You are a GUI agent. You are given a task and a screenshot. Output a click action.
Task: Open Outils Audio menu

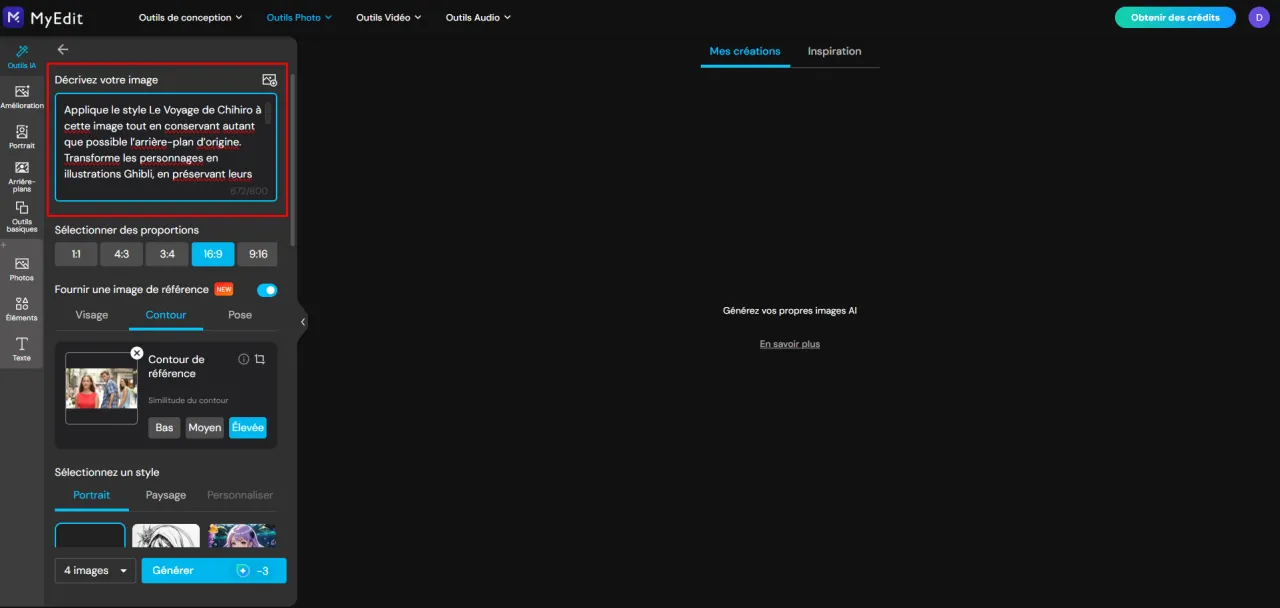click(x=478, y=17)
